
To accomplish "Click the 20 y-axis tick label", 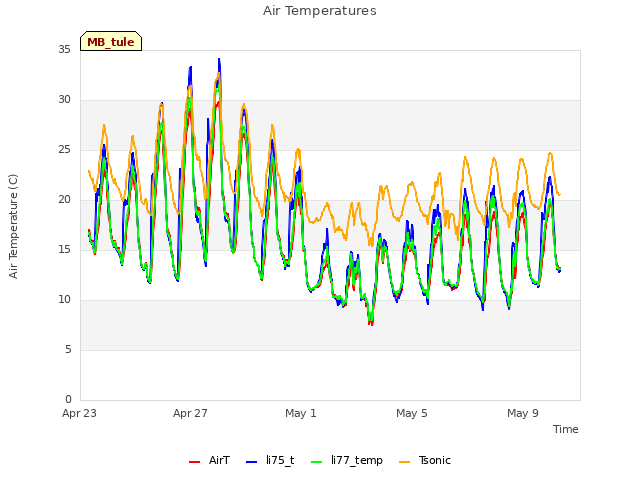I will 64,200.
